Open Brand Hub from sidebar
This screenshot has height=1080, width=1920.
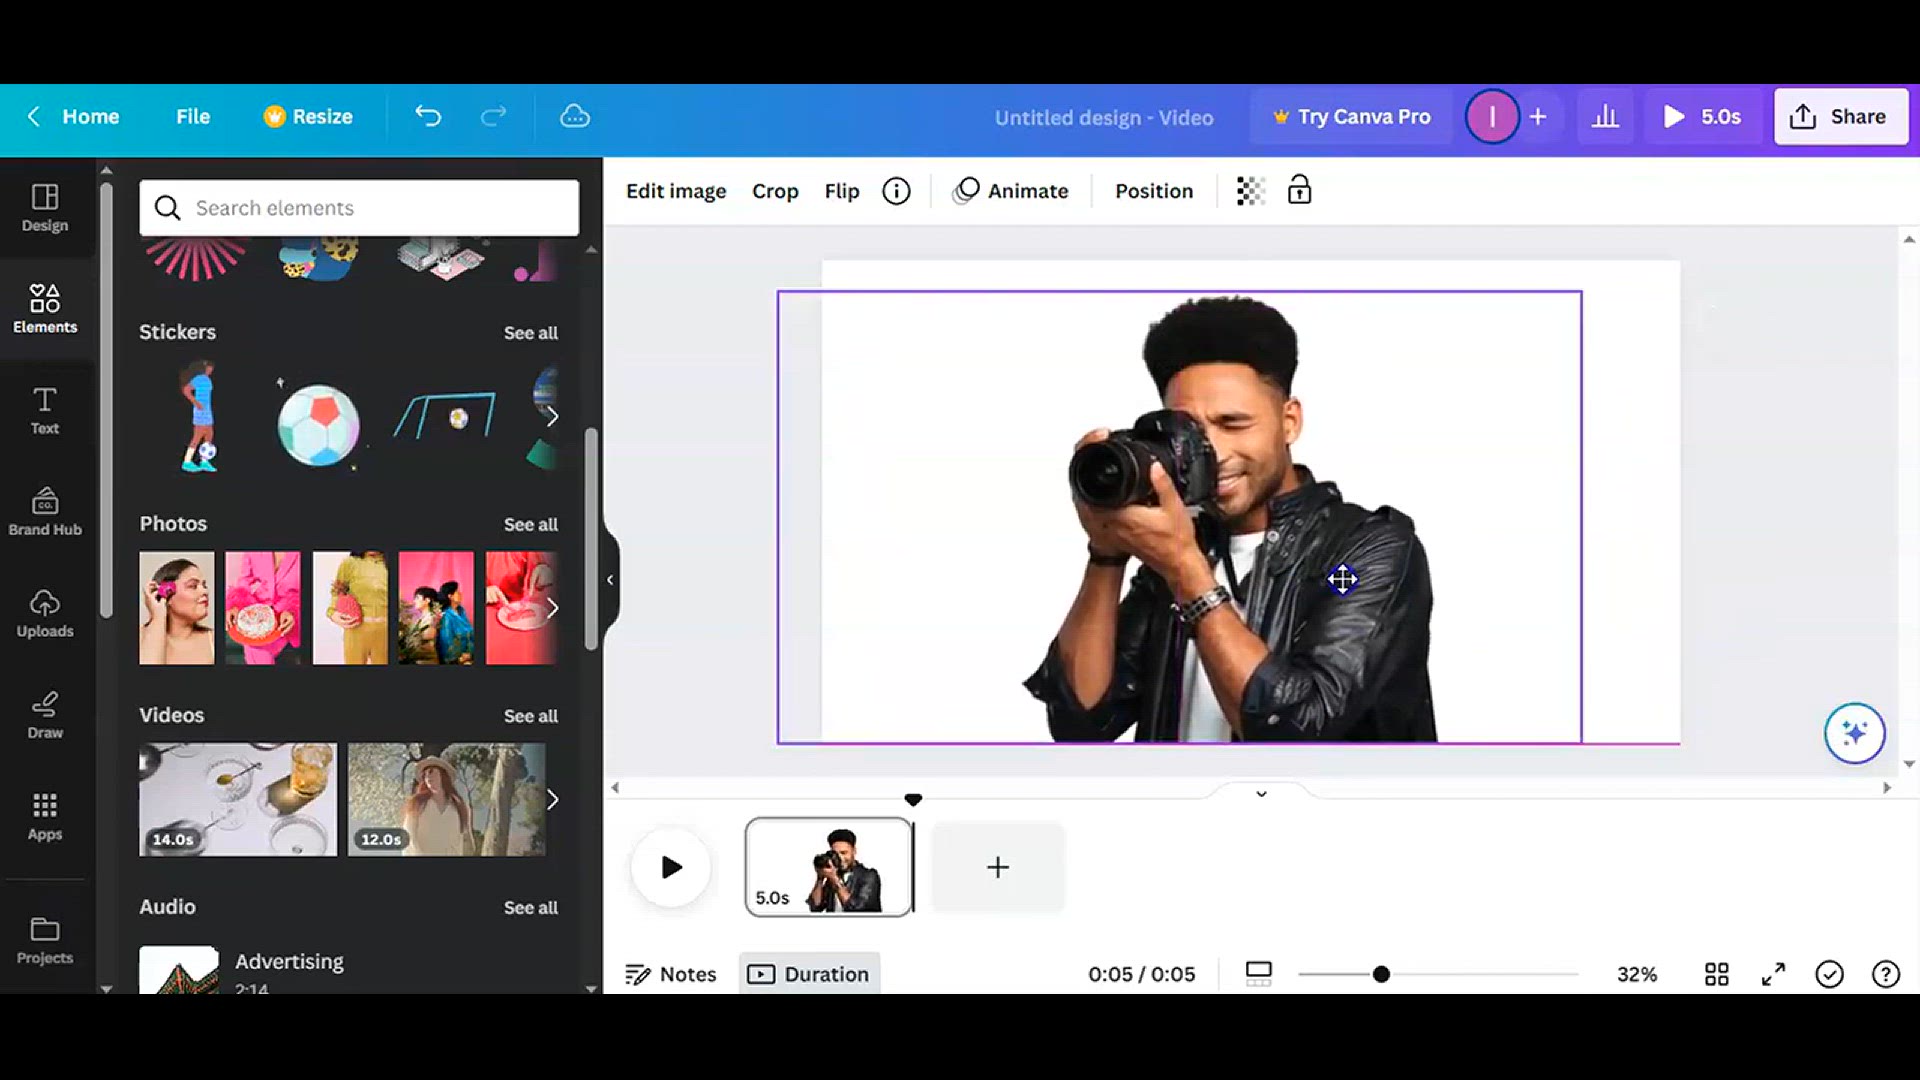point(45,512)
